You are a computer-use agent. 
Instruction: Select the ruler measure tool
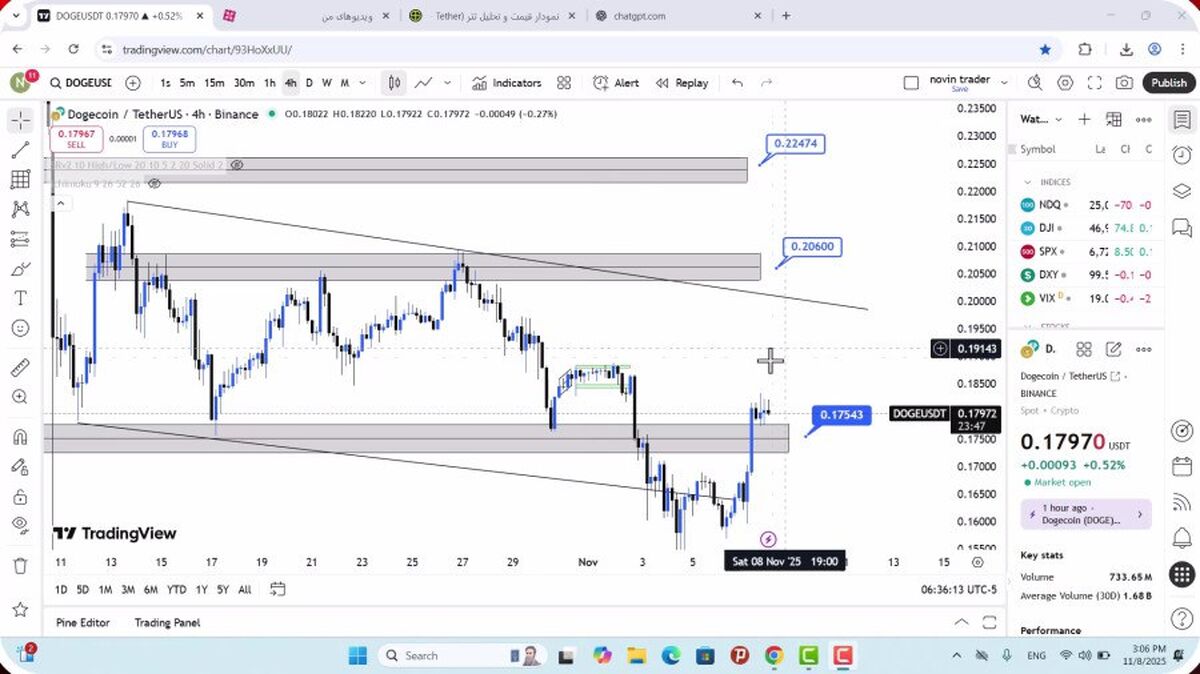tap(20, 367)
